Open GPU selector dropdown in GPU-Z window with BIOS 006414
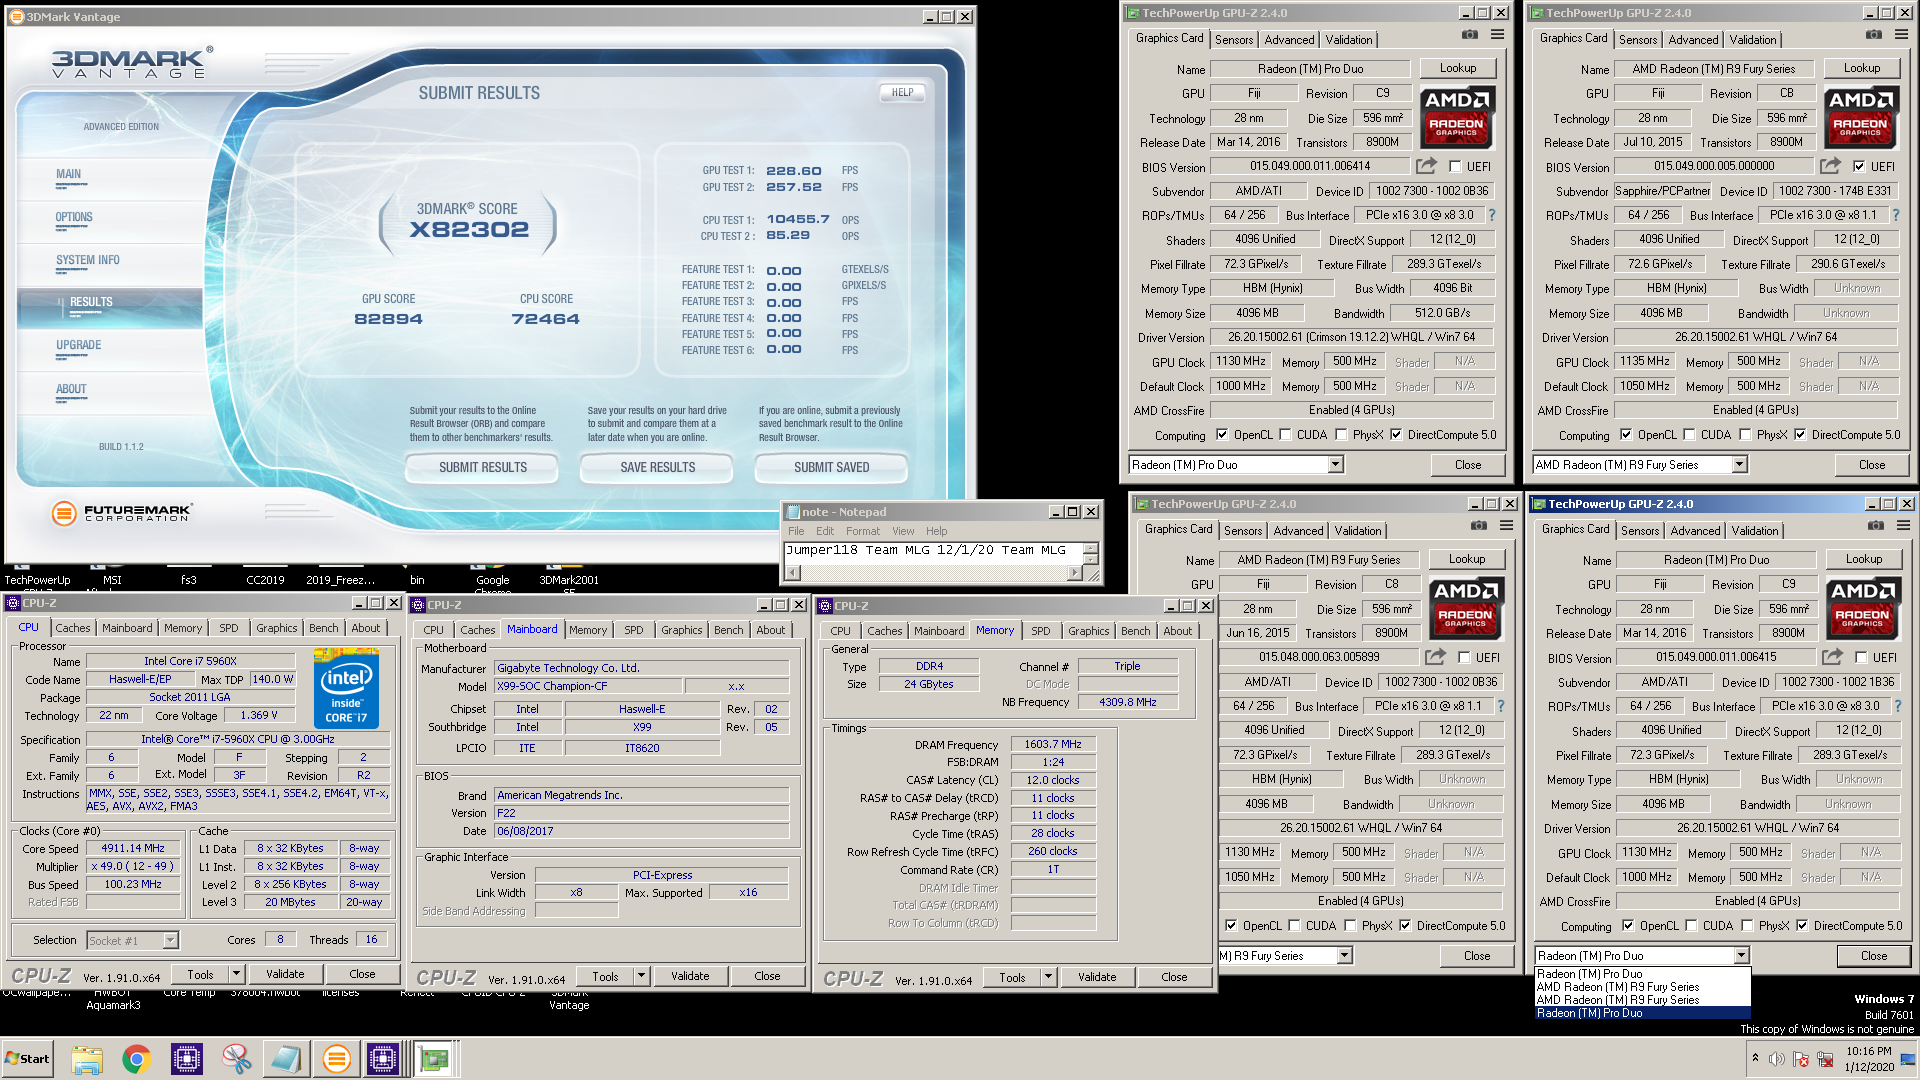Viewport: 1920px width, 1080px height. (1335, 465)
